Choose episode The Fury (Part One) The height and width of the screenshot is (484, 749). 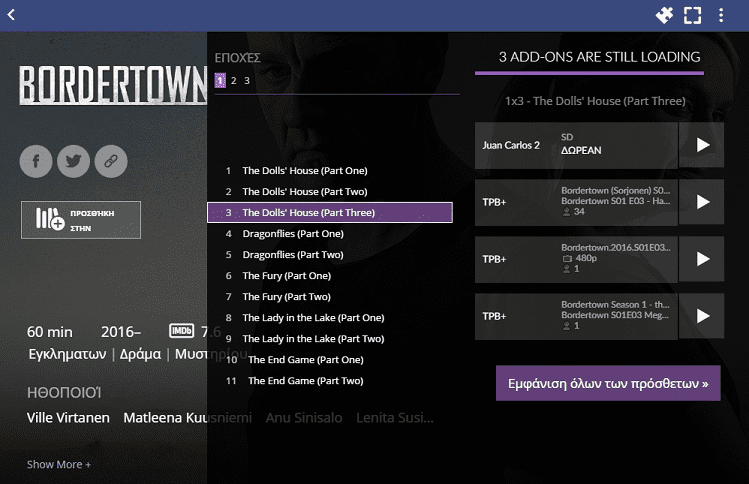tap(330, 276)
